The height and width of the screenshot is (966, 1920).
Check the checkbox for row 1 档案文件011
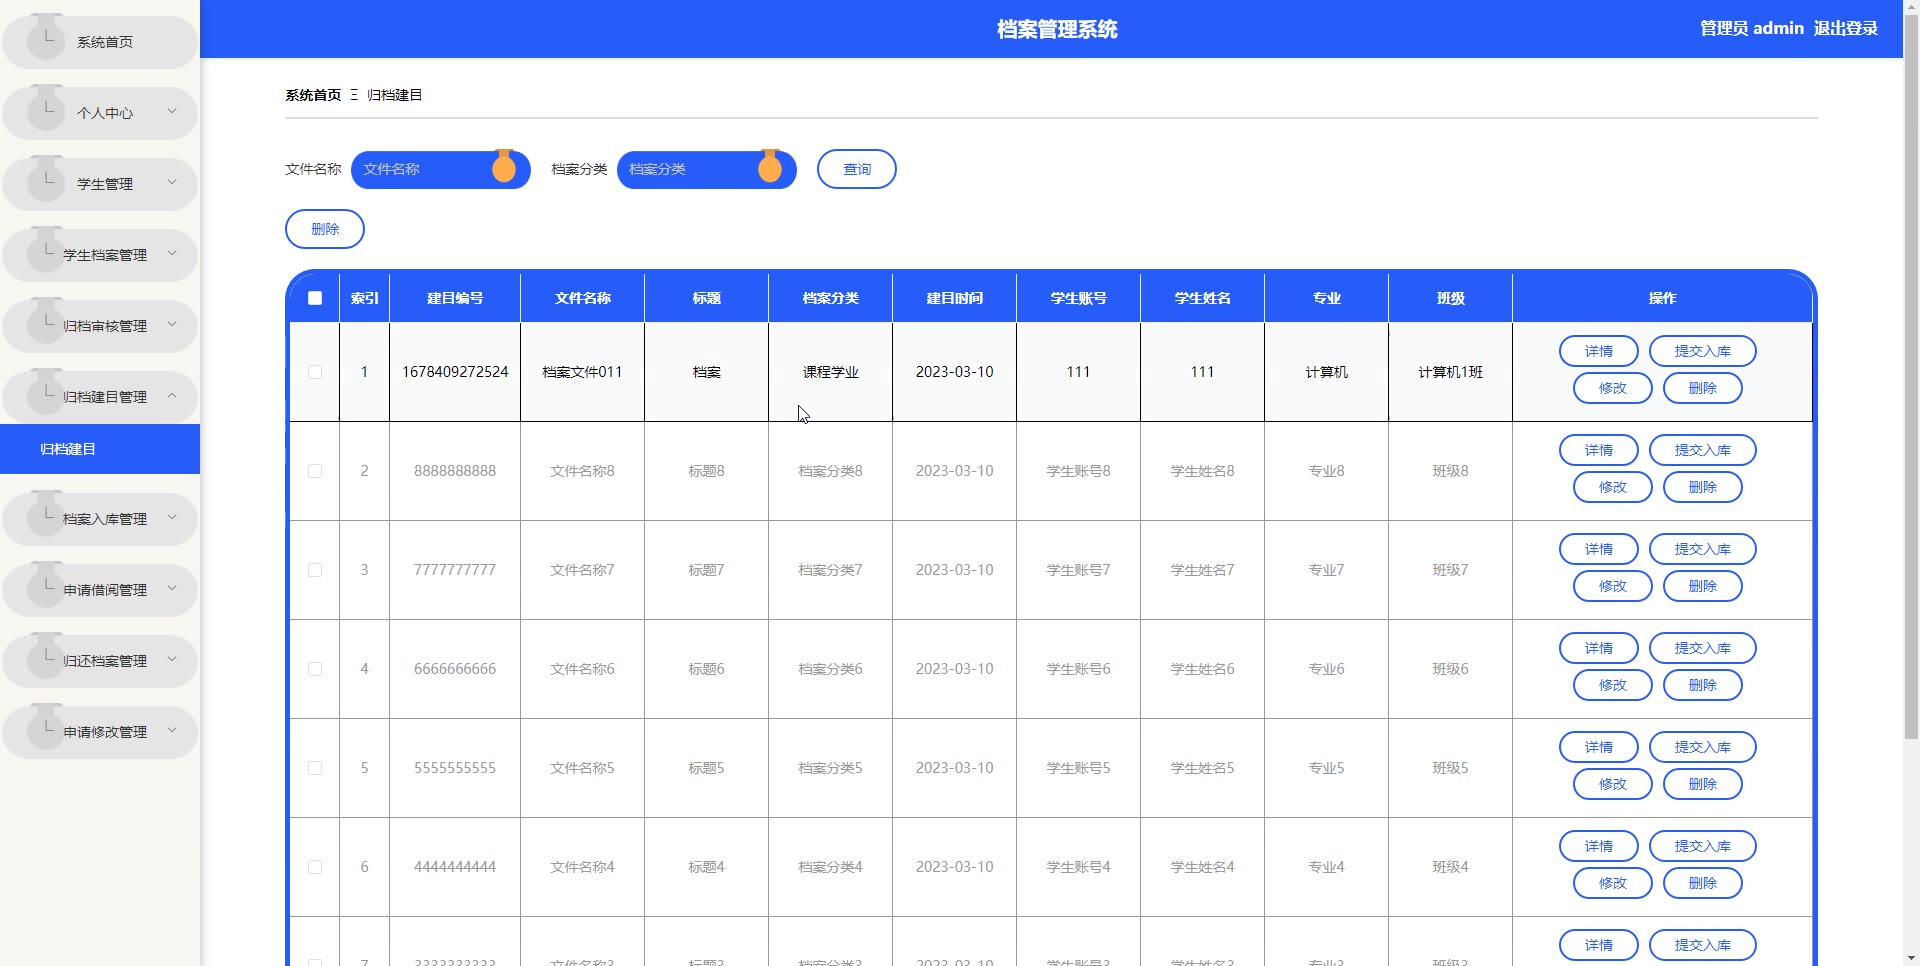click(x=315, y=372)
